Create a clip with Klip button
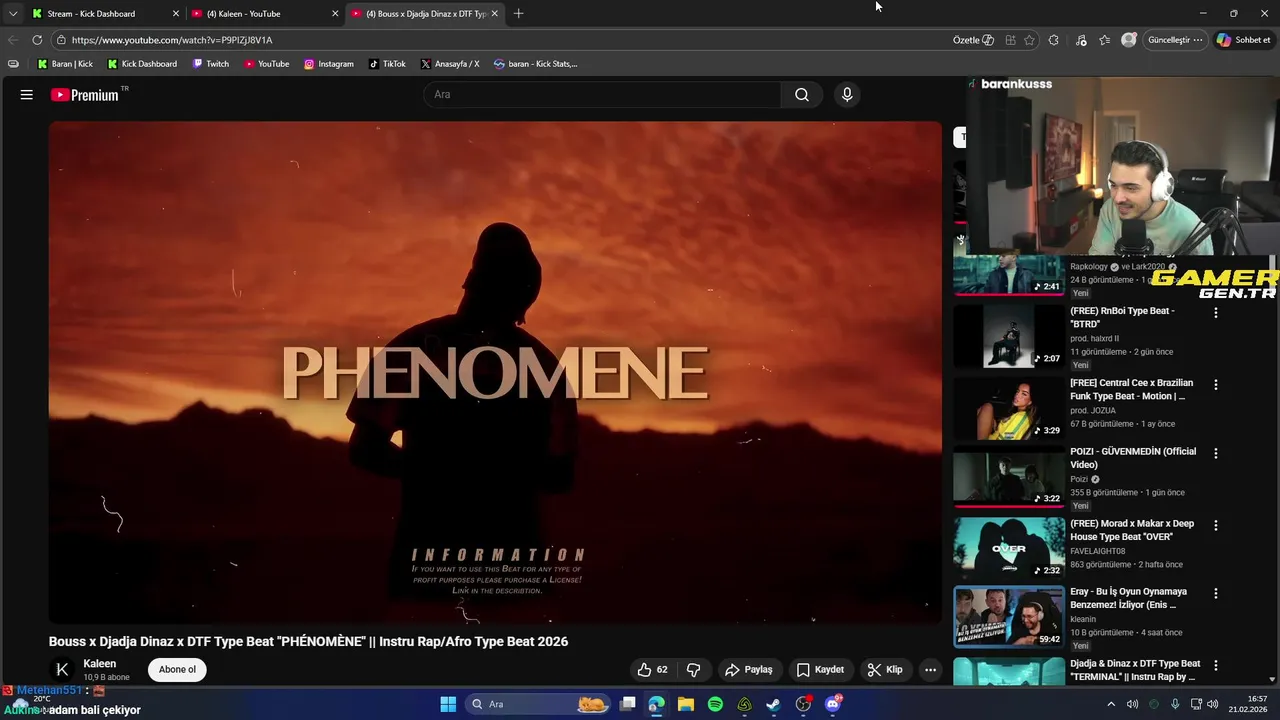This screenshot has height=720, width=1280. pos(885,670)
